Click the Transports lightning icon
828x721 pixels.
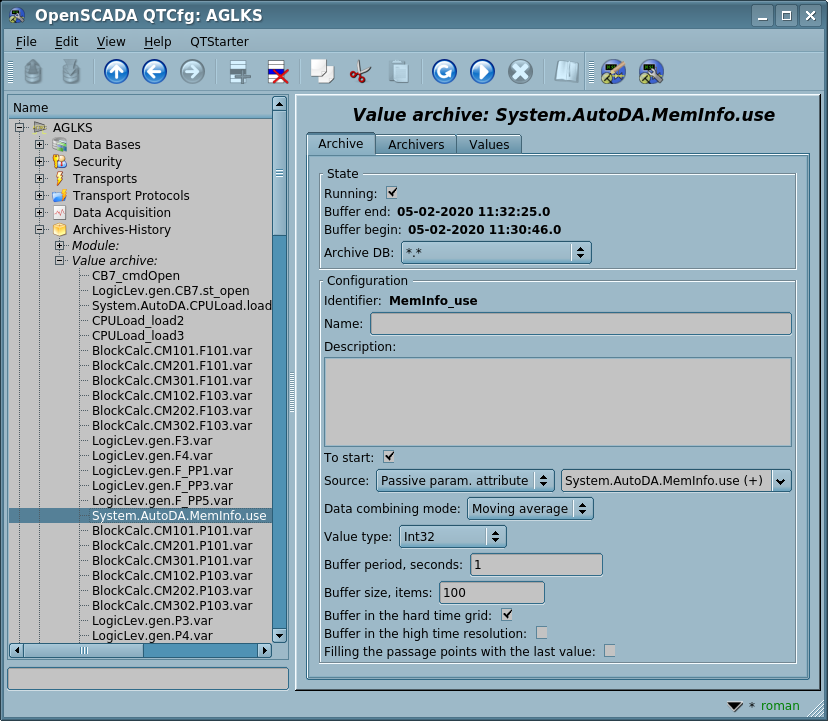[x=60, y=179]
